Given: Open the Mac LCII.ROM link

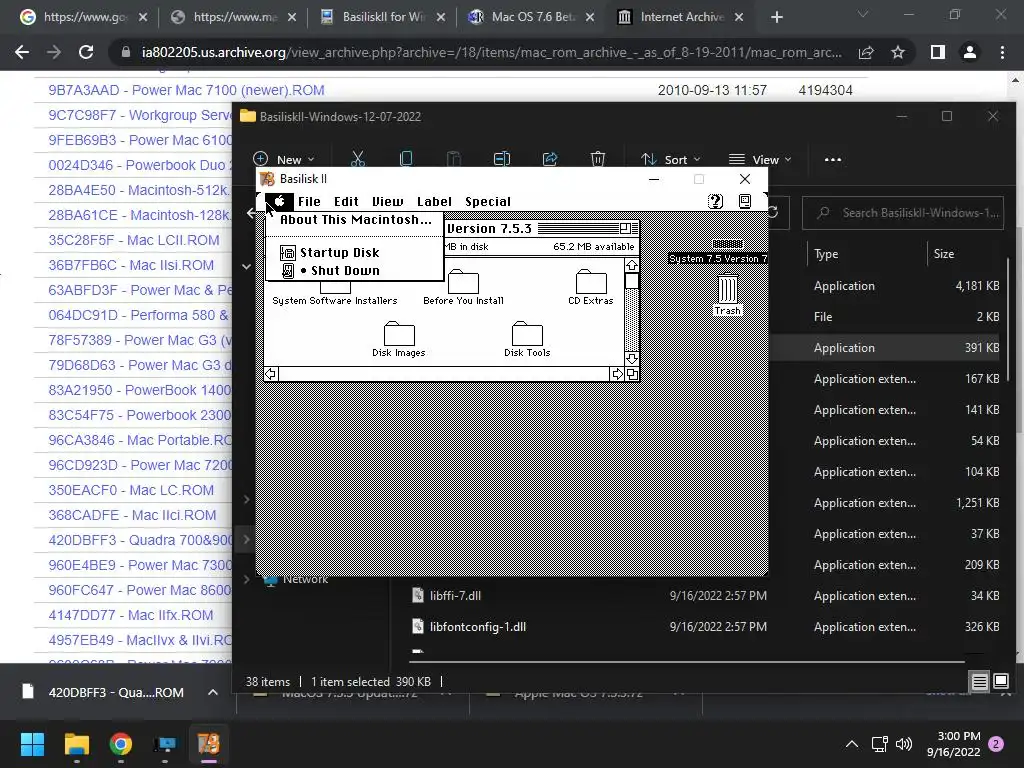Looking at the screenshot, I should (134, 240).
